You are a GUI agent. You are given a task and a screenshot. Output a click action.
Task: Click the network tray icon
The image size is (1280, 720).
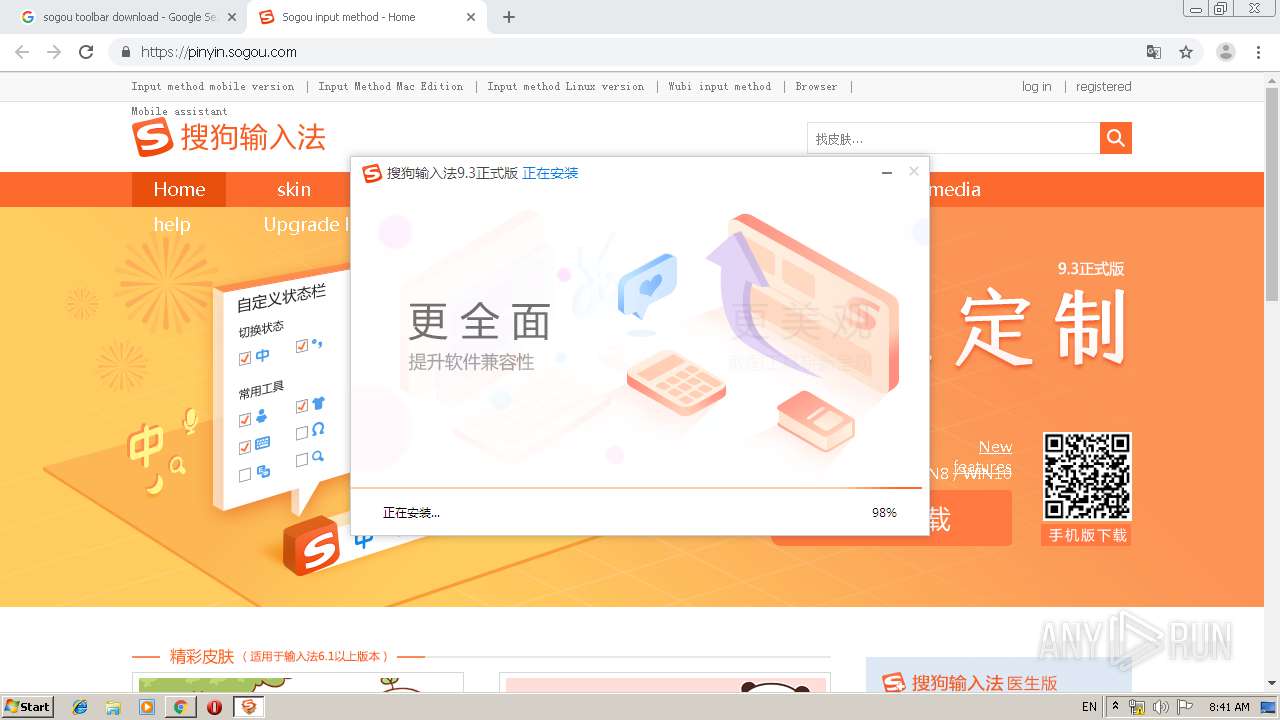1137,707
